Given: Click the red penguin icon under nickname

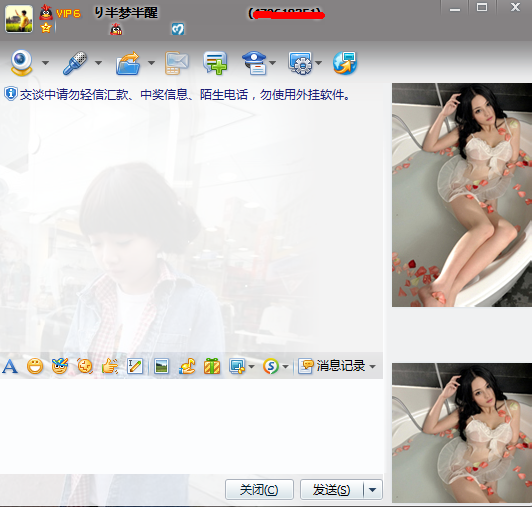Looking at the screenshot, I should [116, 30].
